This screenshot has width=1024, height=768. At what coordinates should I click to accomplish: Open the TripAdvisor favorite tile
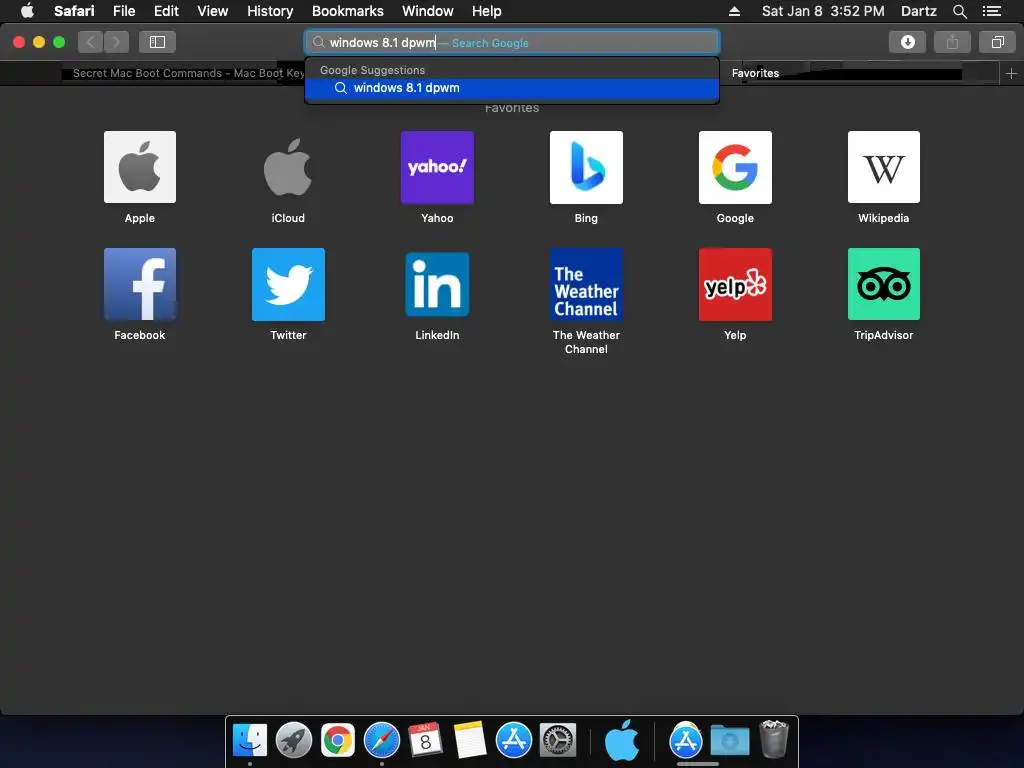click(x=884, y=284)
